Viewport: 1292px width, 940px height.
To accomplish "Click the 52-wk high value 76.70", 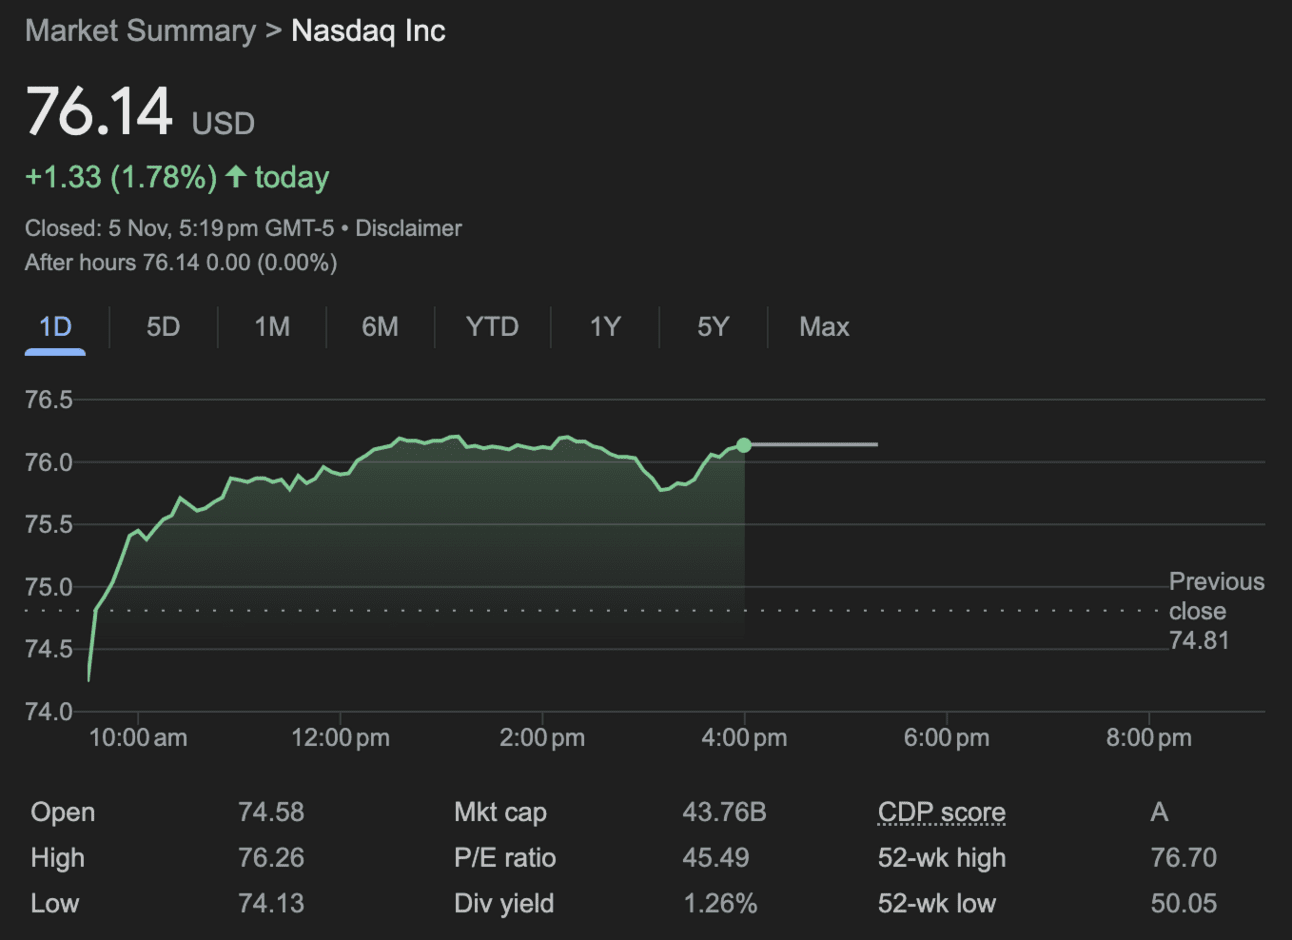I will coord(1184,858).
